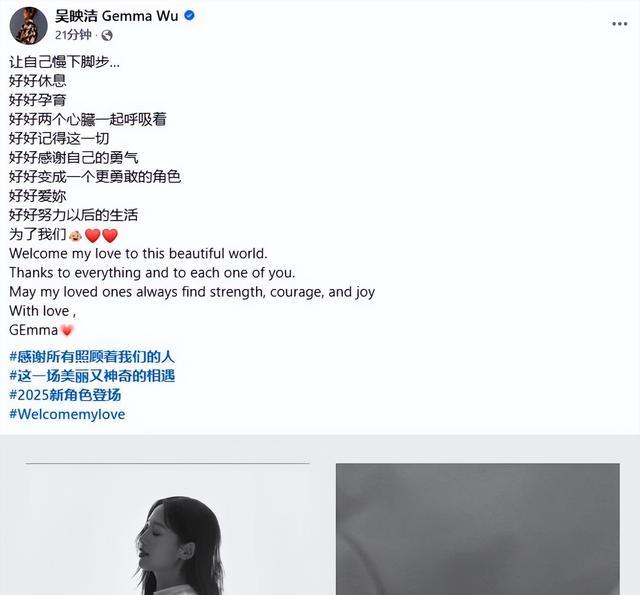View the gray photo on the right
The image size is (640, 595).
coord(478,529)
